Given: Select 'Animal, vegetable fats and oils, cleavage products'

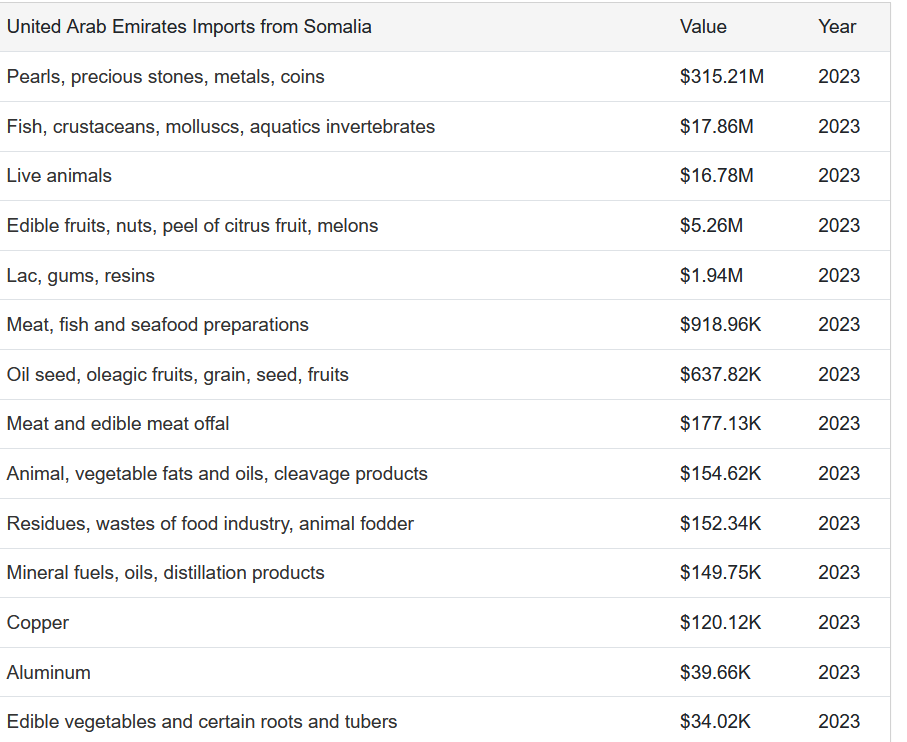Looking at the screenshot, I should pos(217,473).
